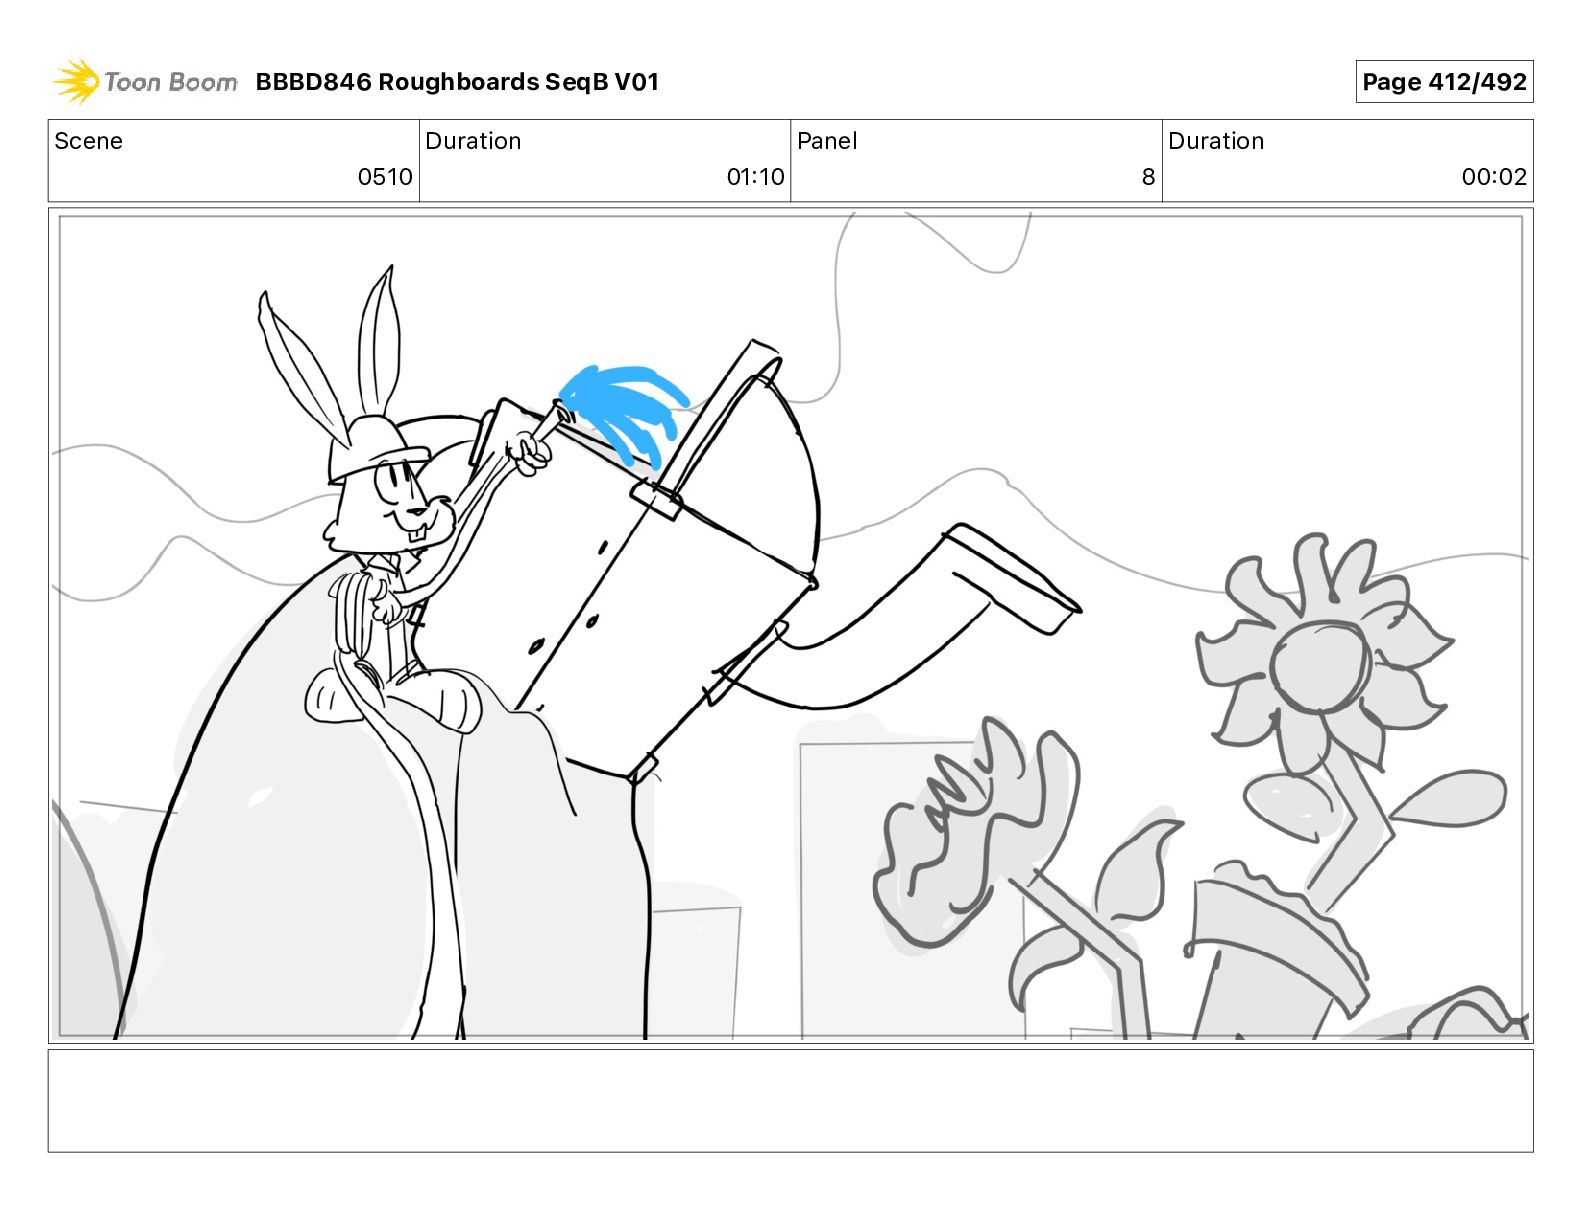Click the Panel label
Screen dimensions: 1584x1224
[x=827, y=141]
